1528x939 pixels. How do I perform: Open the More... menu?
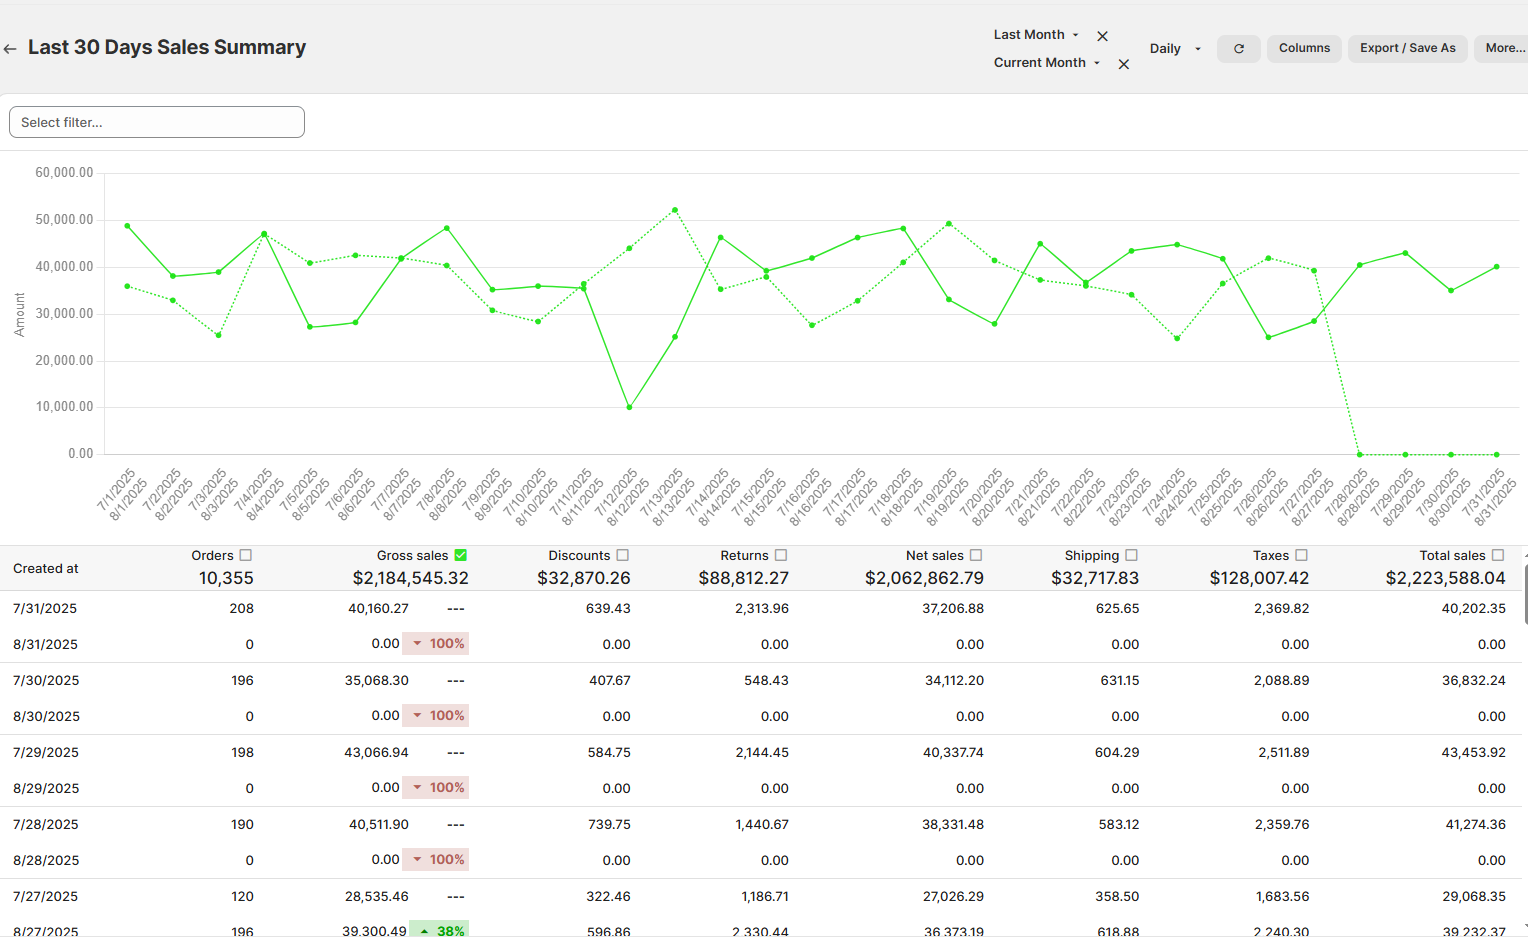point(1503,48)
